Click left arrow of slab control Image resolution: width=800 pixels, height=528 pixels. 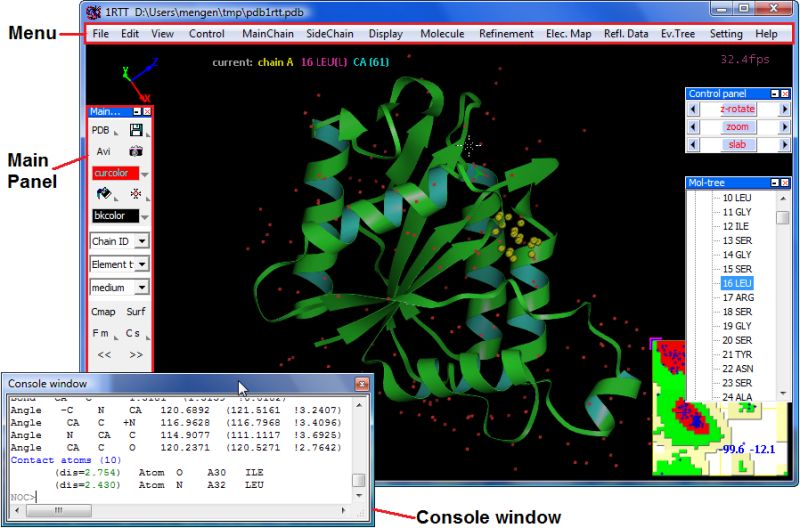[692, 145]
